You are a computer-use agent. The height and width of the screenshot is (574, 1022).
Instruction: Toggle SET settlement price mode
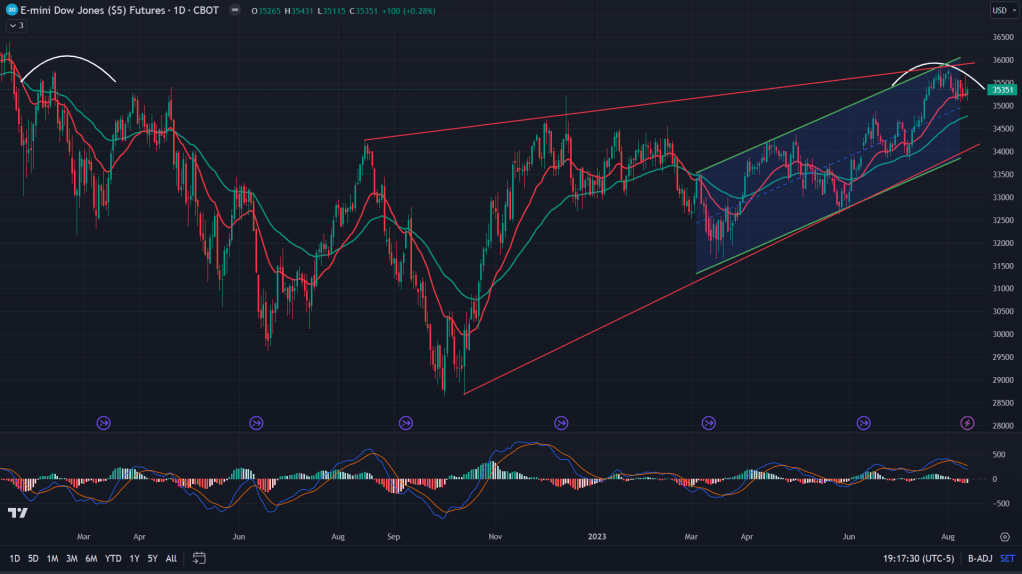(1007, 558)
